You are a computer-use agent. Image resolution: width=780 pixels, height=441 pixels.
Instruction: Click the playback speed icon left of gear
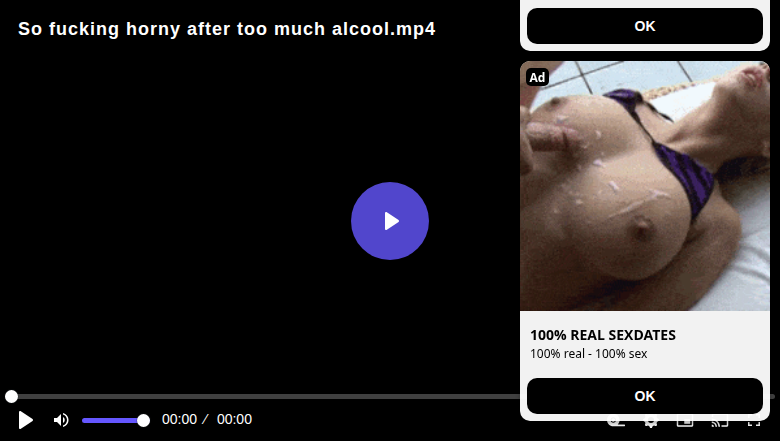616,423
